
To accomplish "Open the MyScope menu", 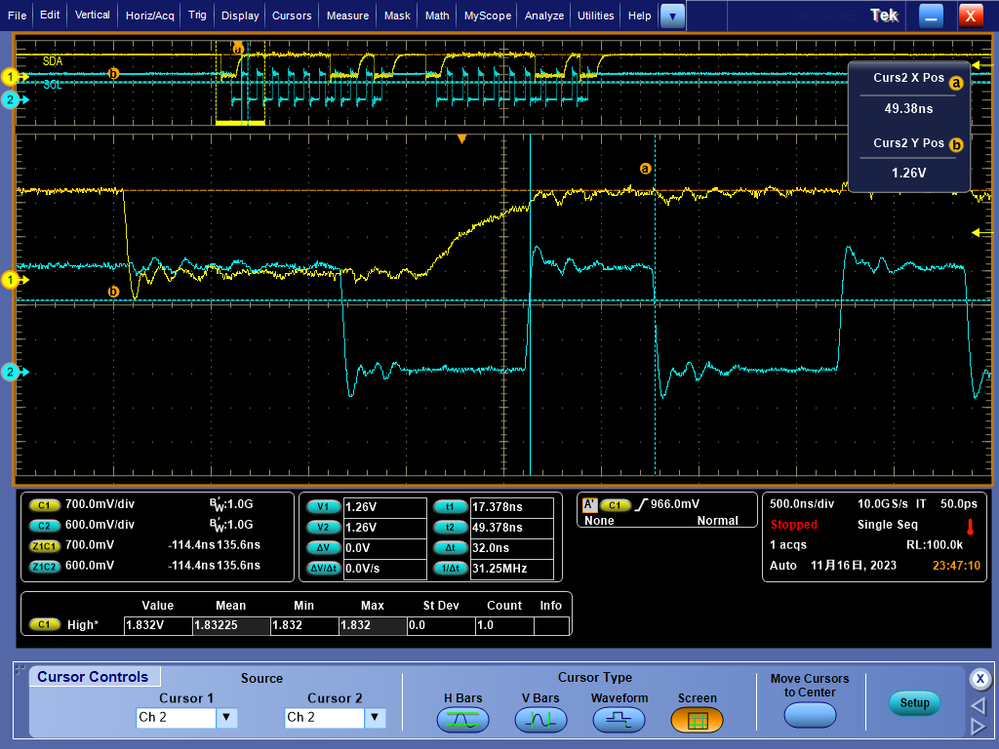I will coord(487,15).
